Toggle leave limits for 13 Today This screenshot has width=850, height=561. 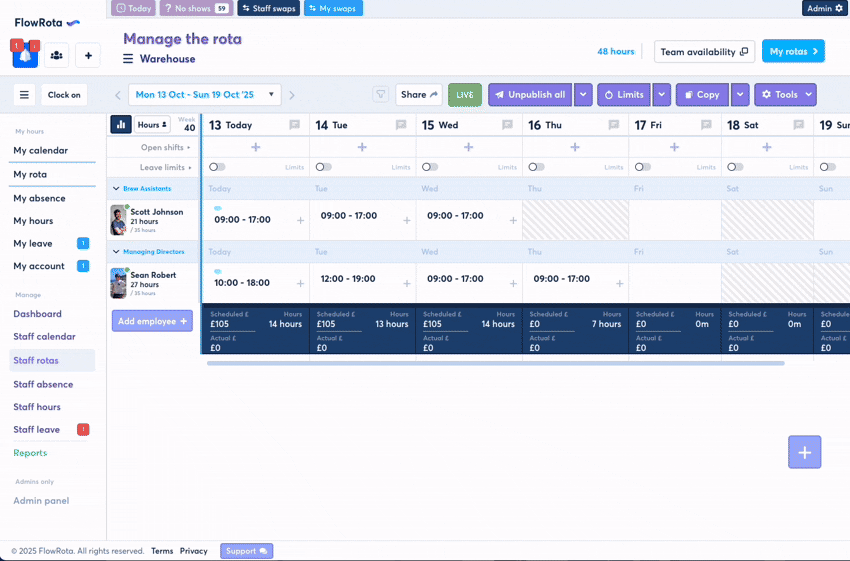click(x=217, y=167)
